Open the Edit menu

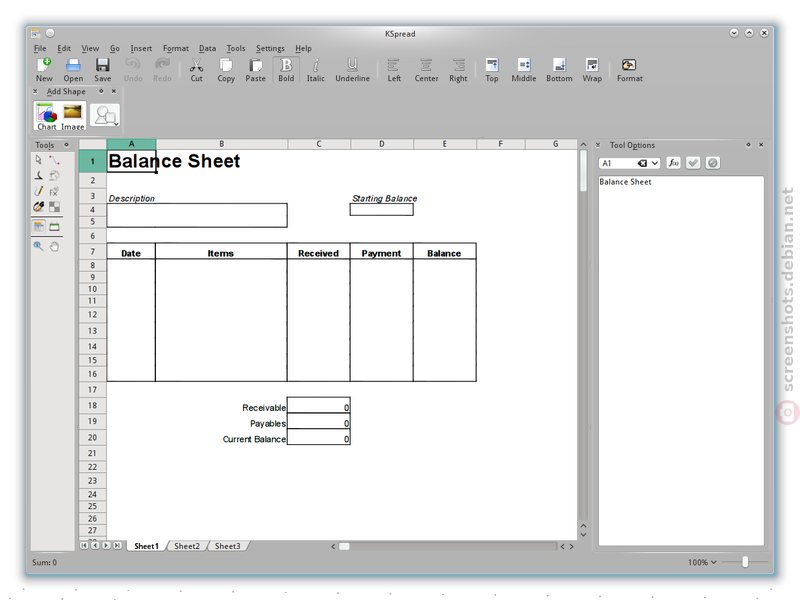pos(64,48)
